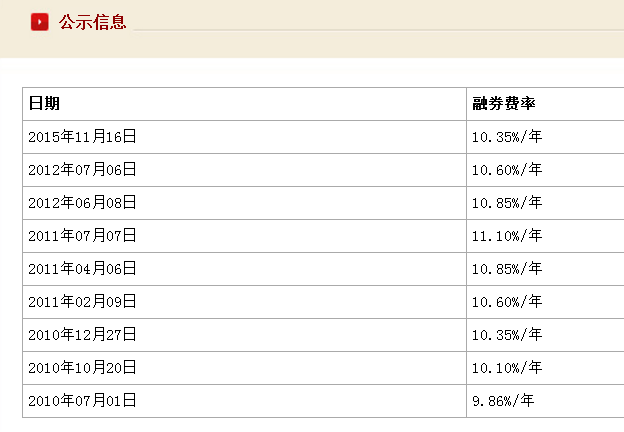624x432 pixels.
Task: Click the 10.85%/年 rate for 2012年06月08日
Action: point(507,203)
